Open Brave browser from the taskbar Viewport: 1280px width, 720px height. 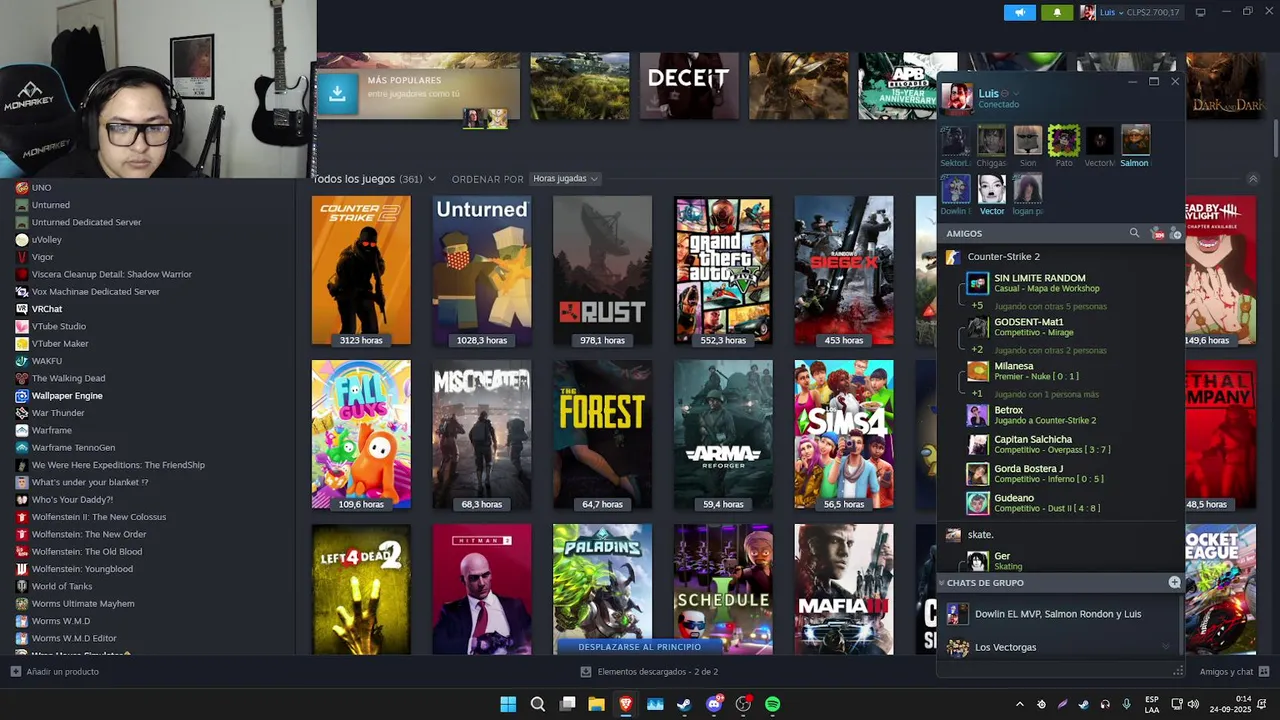click(x=626, y=704)
